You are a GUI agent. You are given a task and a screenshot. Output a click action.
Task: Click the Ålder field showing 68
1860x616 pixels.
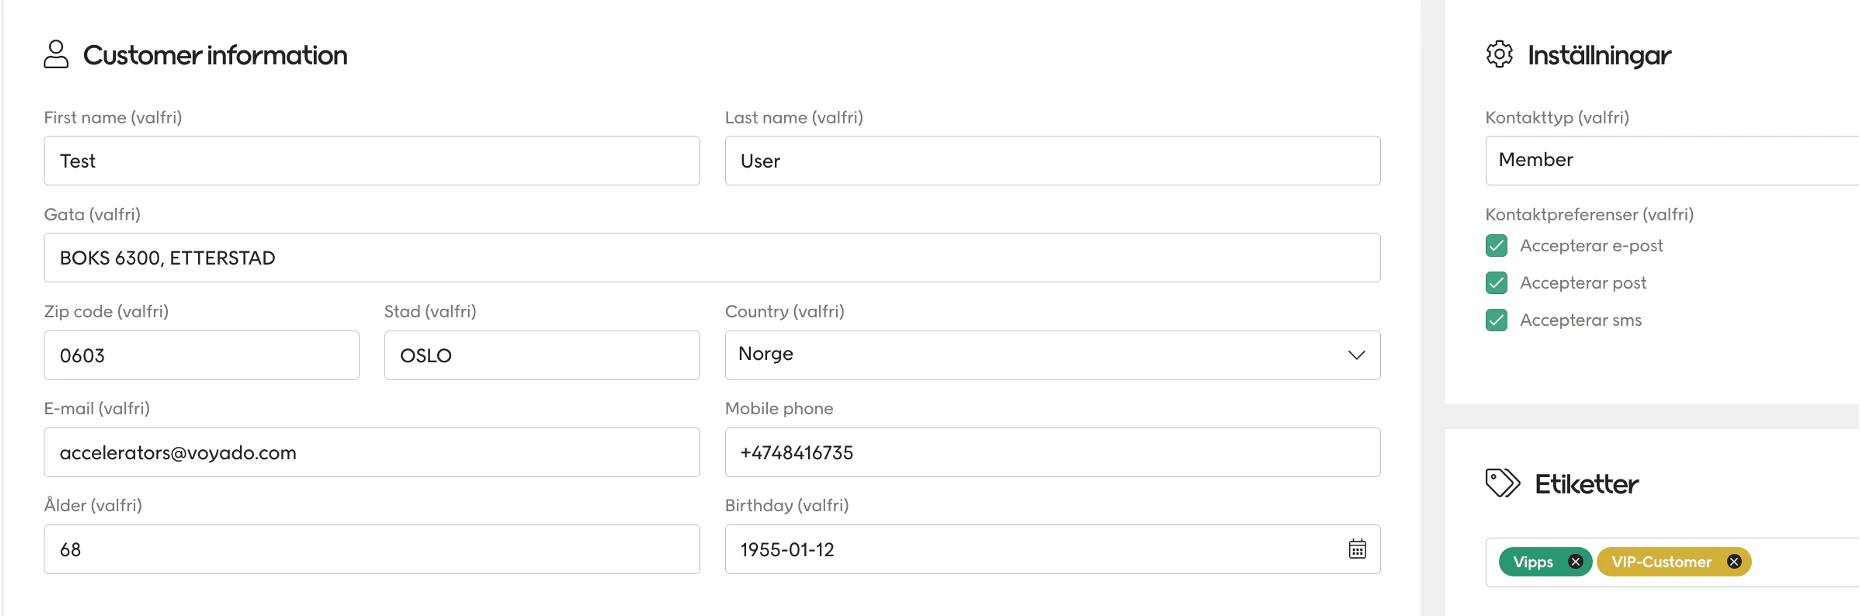tap(372, 549)
